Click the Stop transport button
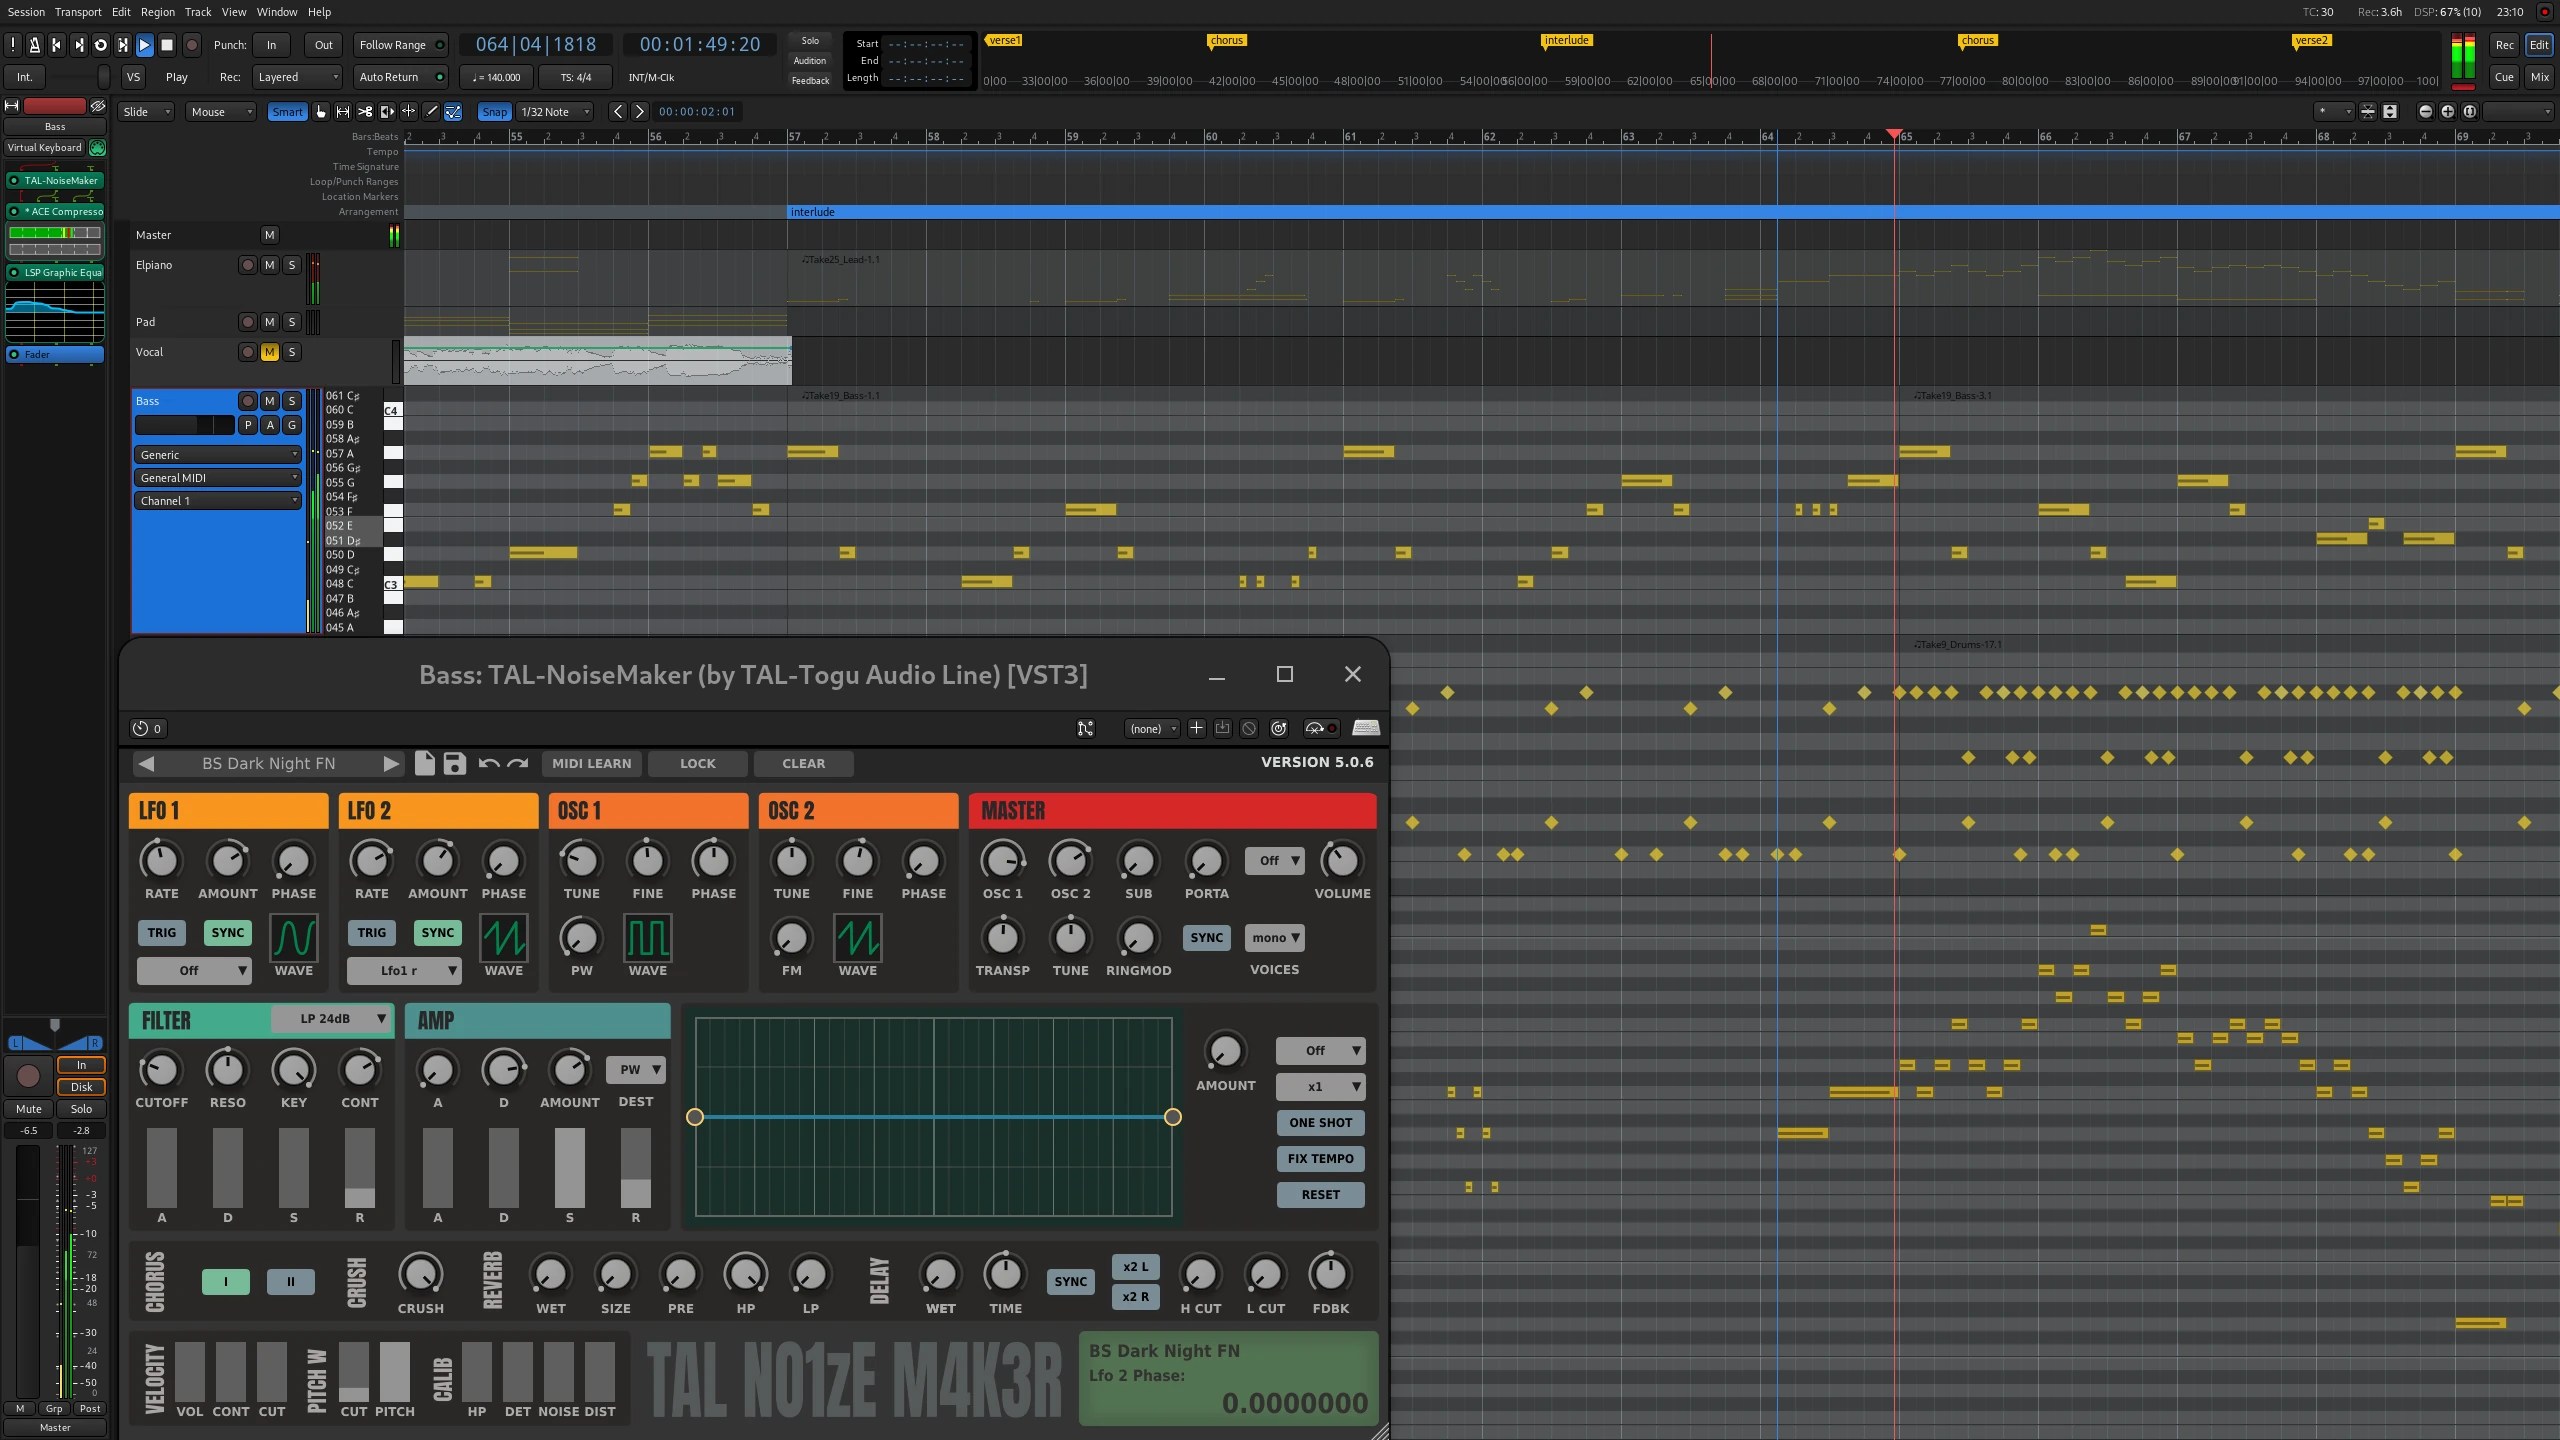Viewport: 2560px width, 1440px height. 167,44
